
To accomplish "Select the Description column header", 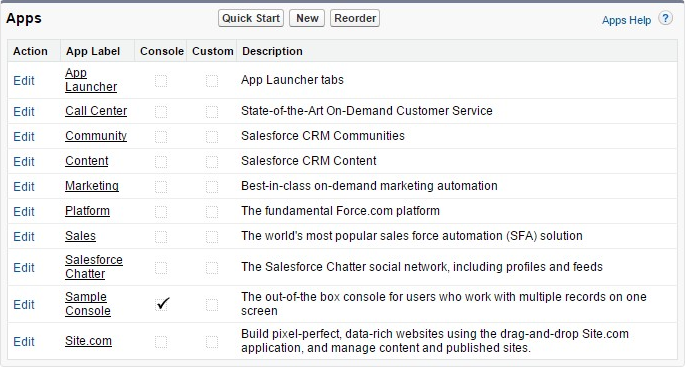I will (272, 51).
